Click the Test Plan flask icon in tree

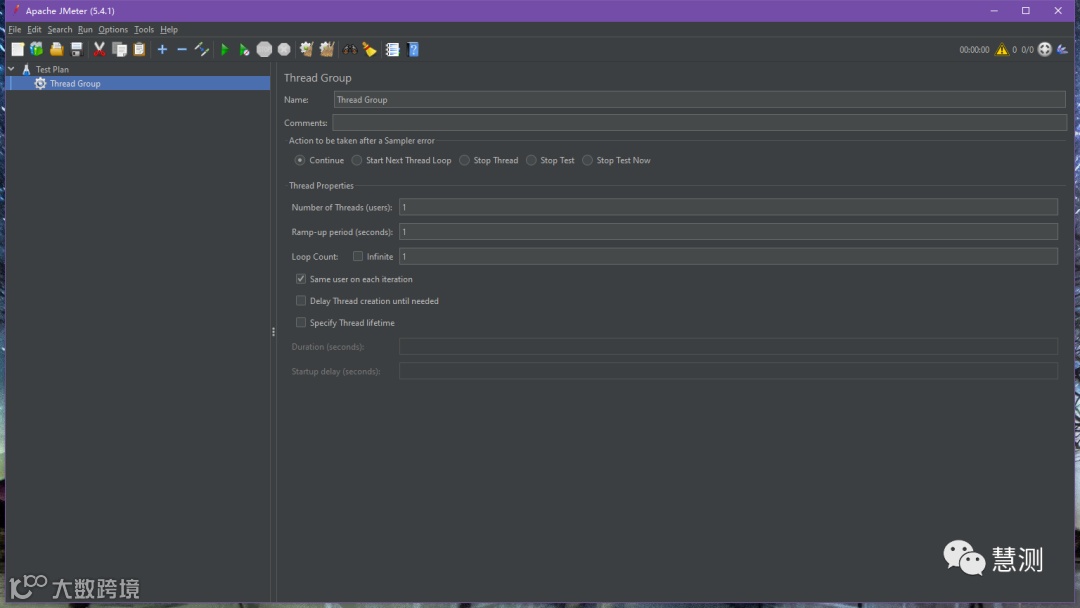(x=26, y=69)
